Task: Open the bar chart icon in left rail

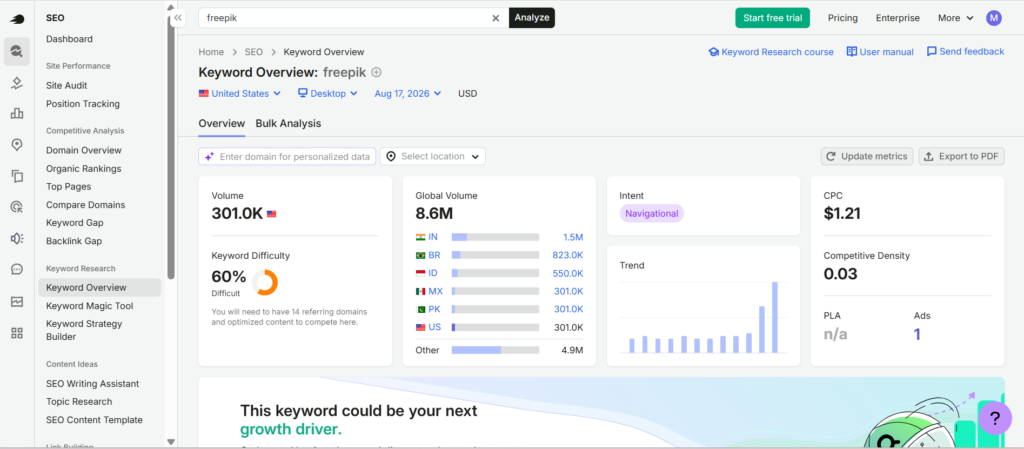Action: [17, 114]
